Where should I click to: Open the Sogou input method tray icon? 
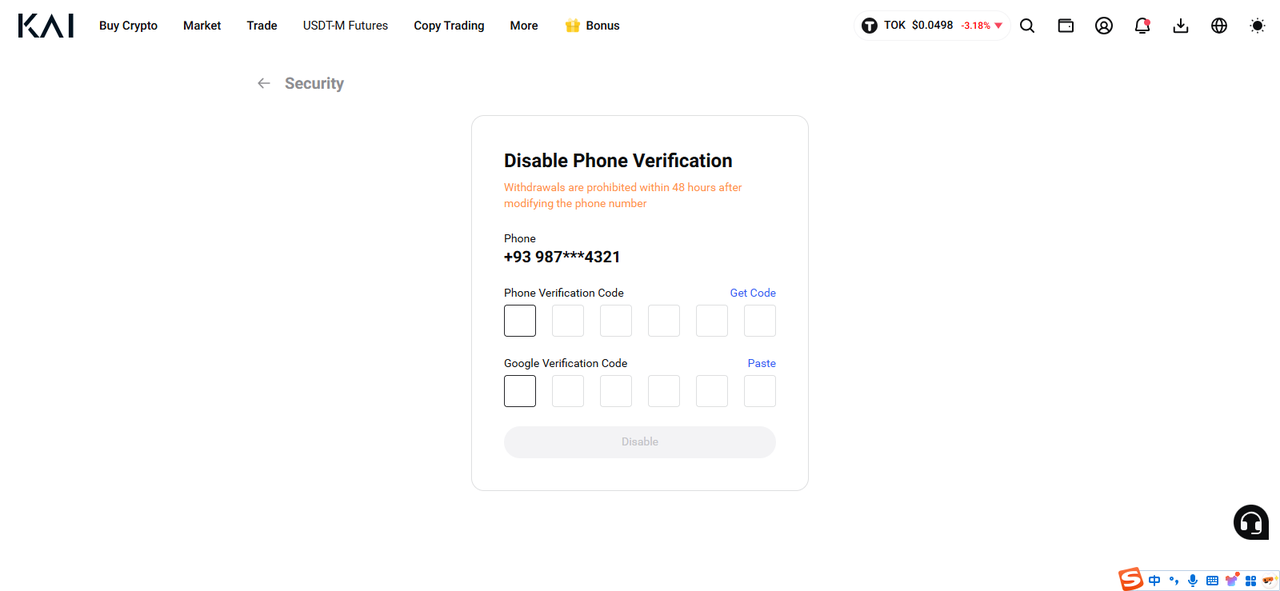1131,579
